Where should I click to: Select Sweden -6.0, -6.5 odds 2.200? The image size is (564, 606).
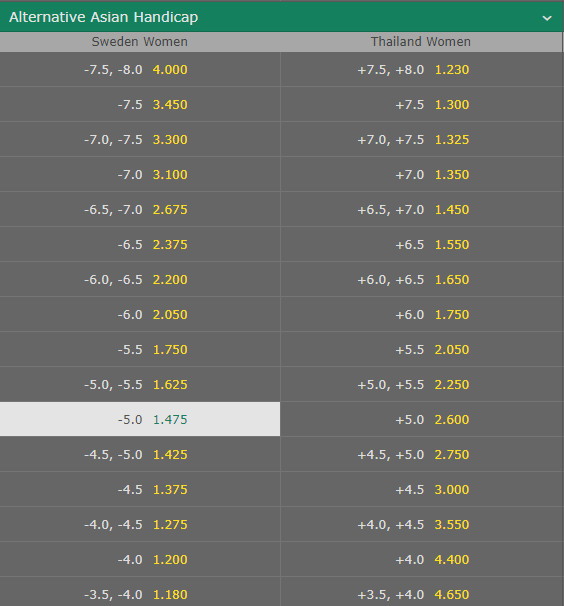click(x=140, y=279)
